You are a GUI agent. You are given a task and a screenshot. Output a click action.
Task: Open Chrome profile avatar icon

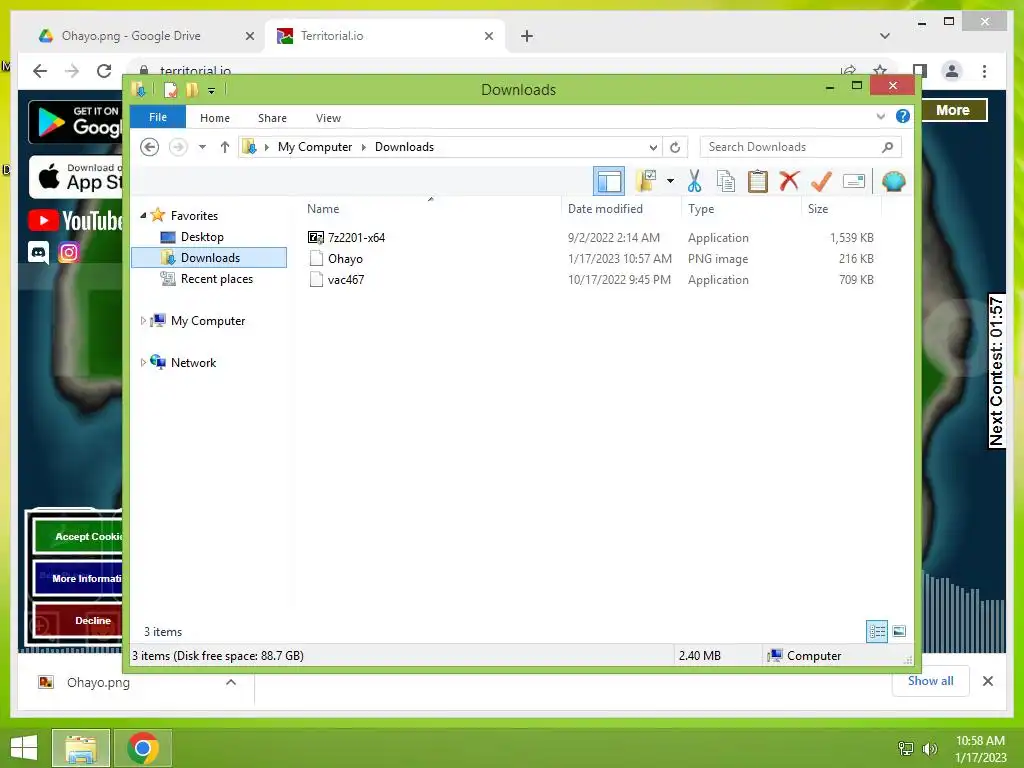click(952, 71)
